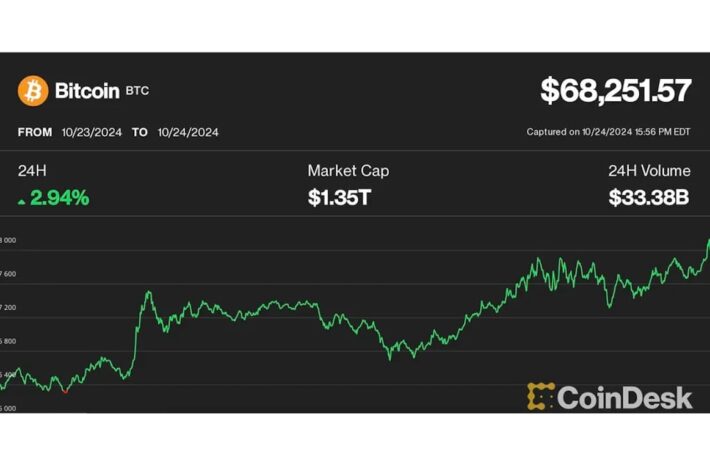Click the 24H Volume label
This screenshot has height=458, width=710.
coord(649,171)
